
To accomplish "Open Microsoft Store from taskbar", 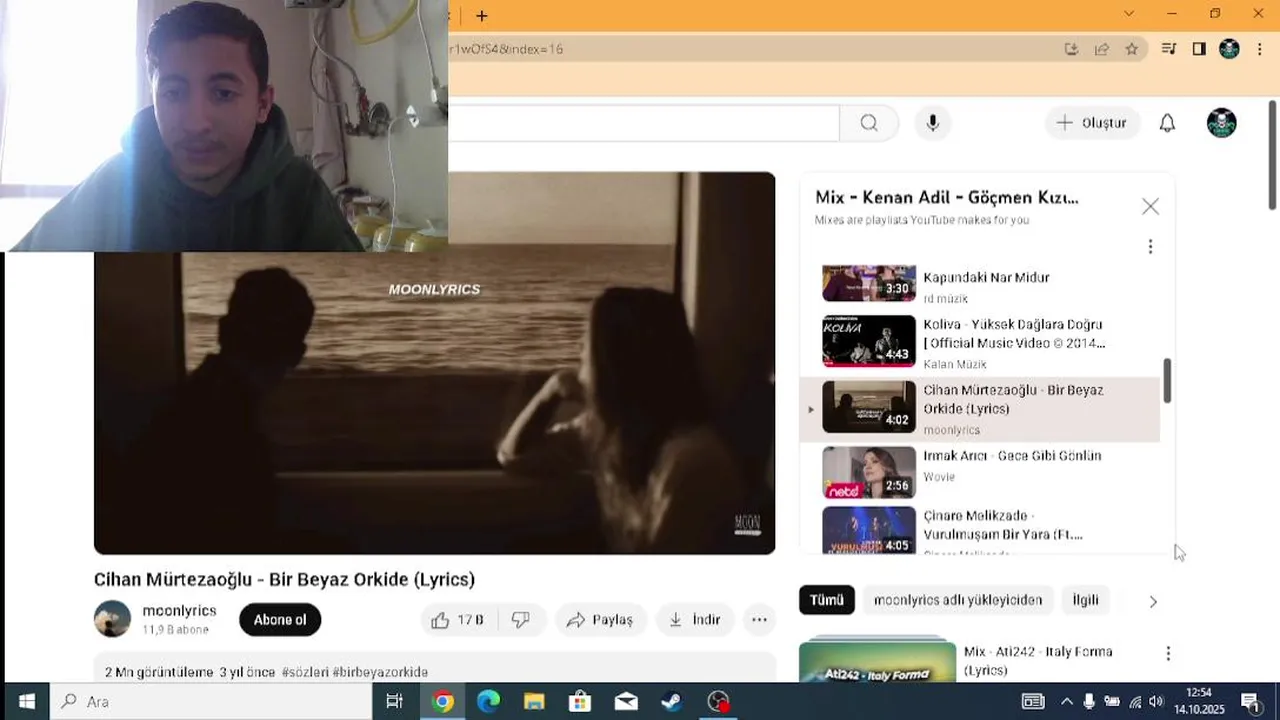I will [x=580, y=701].
